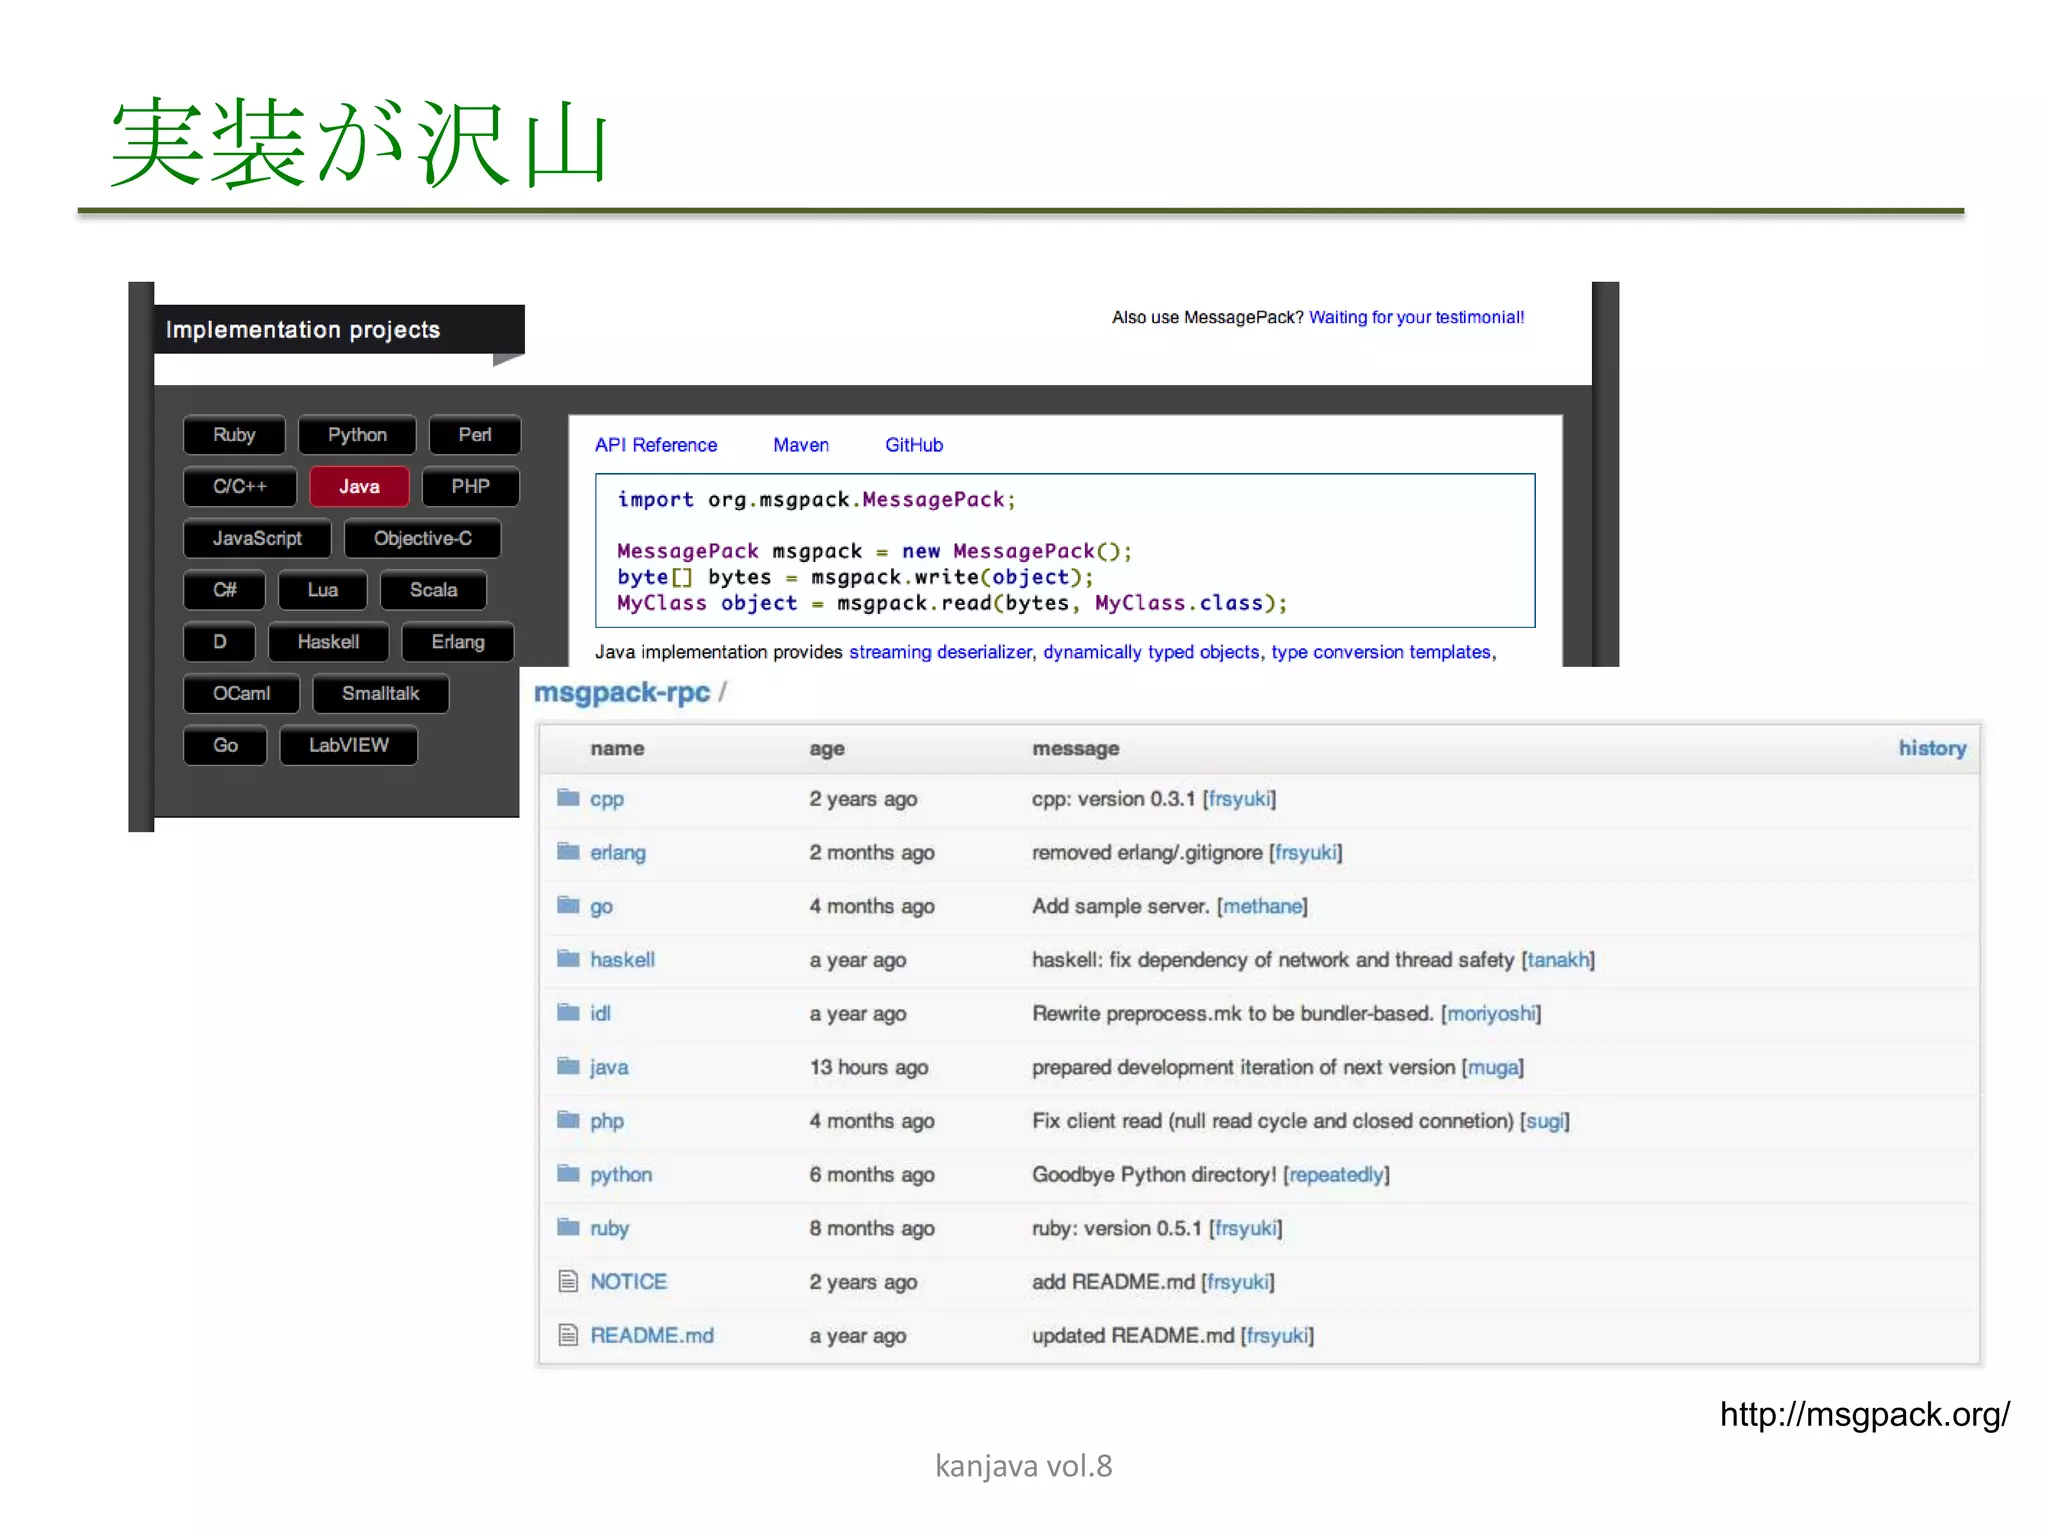Click the ruby folder icon
This screenshot has height=1536, width=2048.
pyautogui.click(x=568, y=1226)
